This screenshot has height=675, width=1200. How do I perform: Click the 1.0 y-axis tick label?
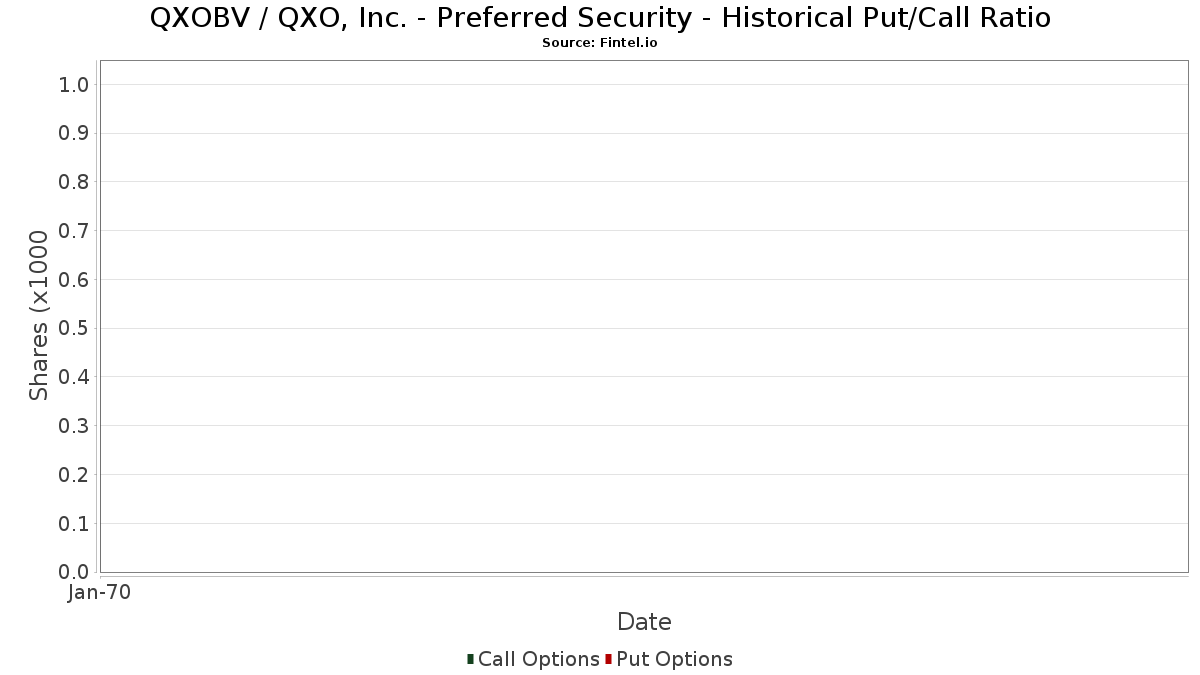pyautogui.click(x=75, y=84)
